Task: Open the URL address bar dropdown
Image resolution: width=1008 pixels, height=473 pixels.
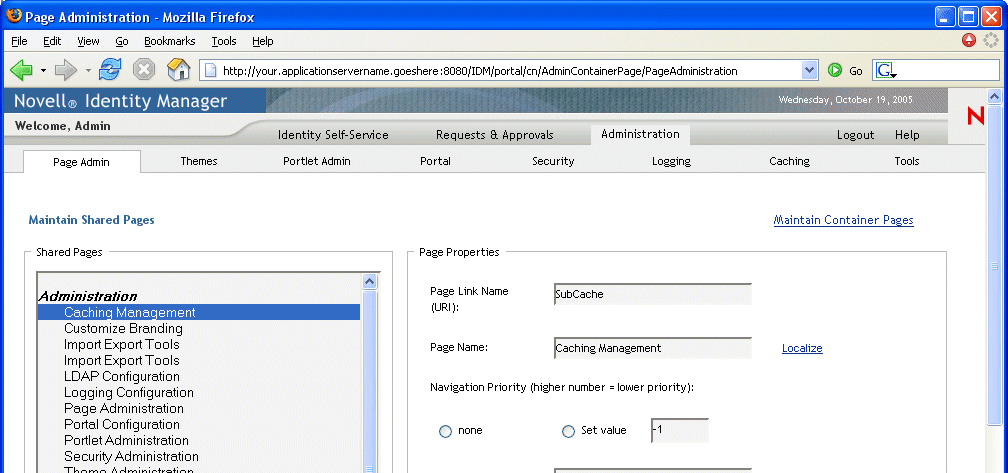Action: pos(810,71)
